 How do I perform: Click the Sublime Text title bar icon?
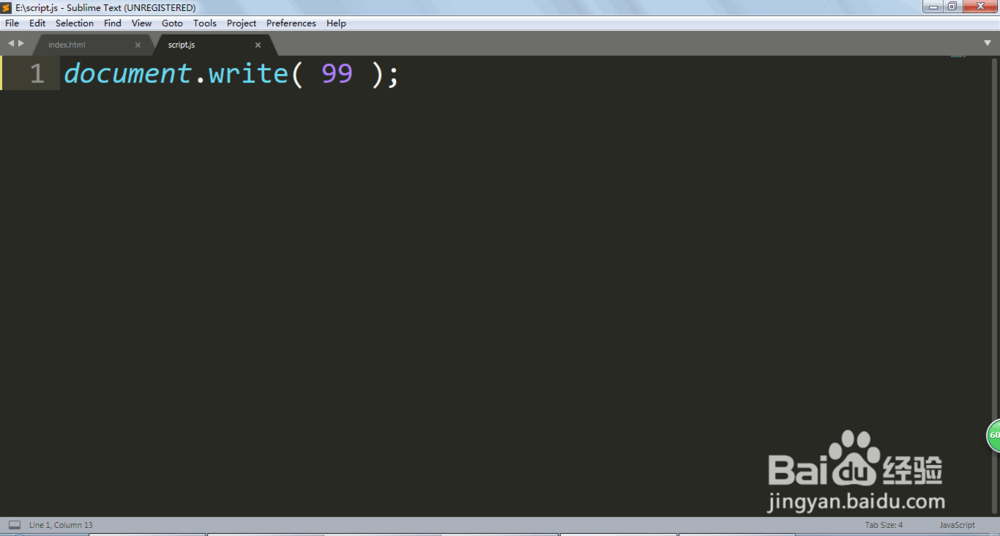point(6,8)
